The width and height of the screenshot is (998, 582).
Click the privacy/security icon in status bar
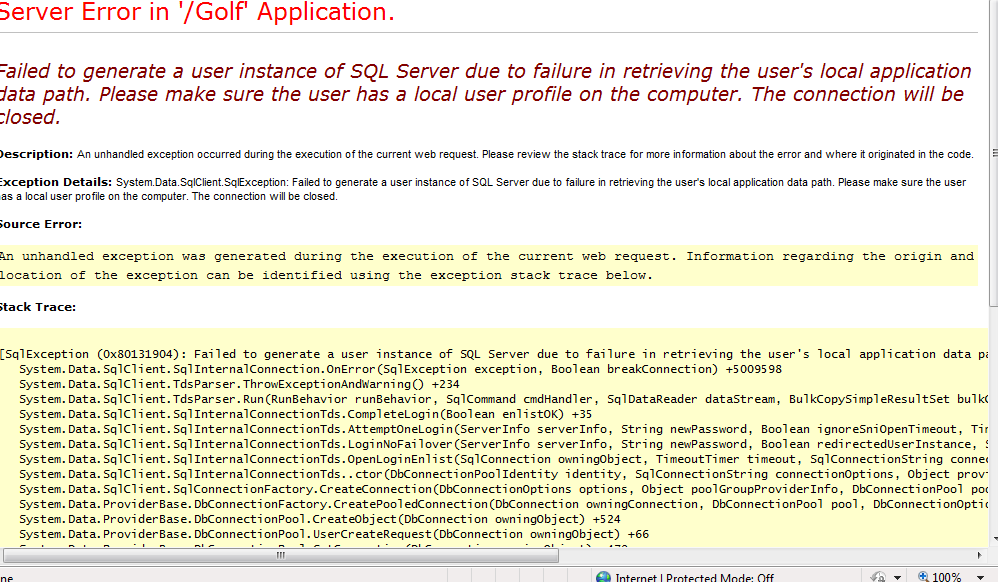pos(877,577)
